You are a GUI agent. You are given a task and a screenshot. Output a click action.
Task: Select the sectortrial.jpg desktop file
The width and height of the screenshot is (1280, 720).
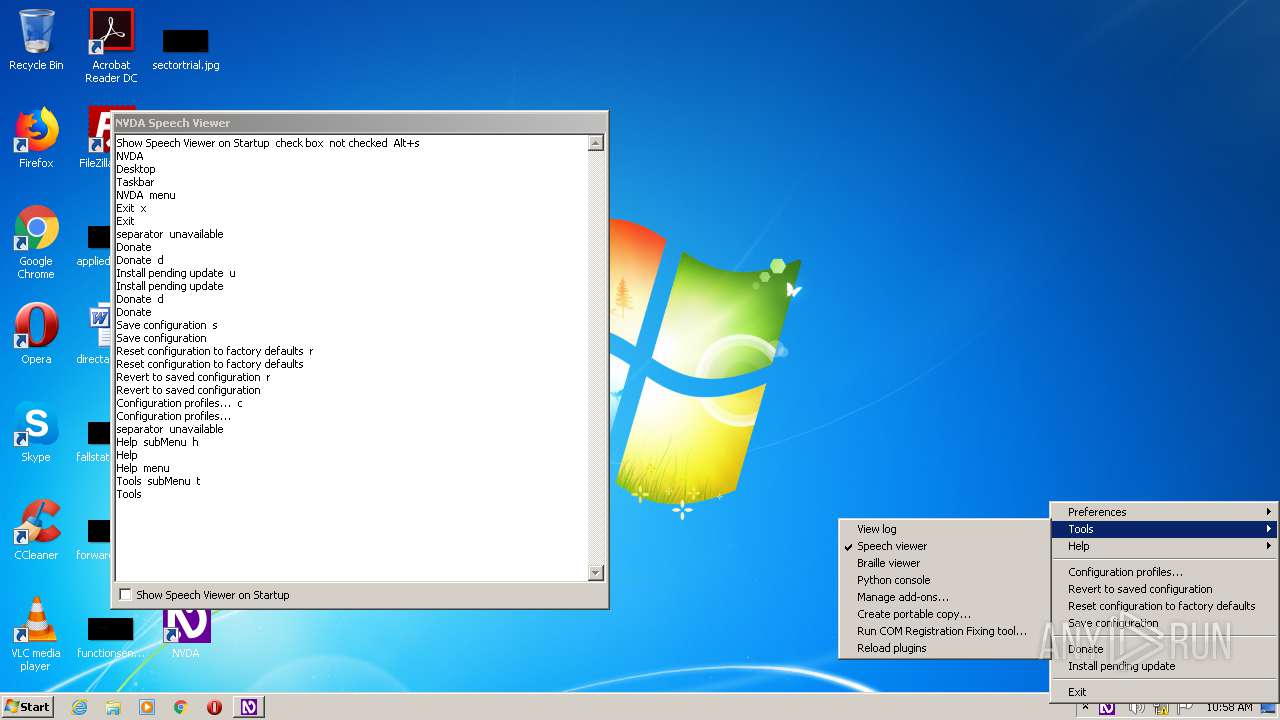pos(186,50)
